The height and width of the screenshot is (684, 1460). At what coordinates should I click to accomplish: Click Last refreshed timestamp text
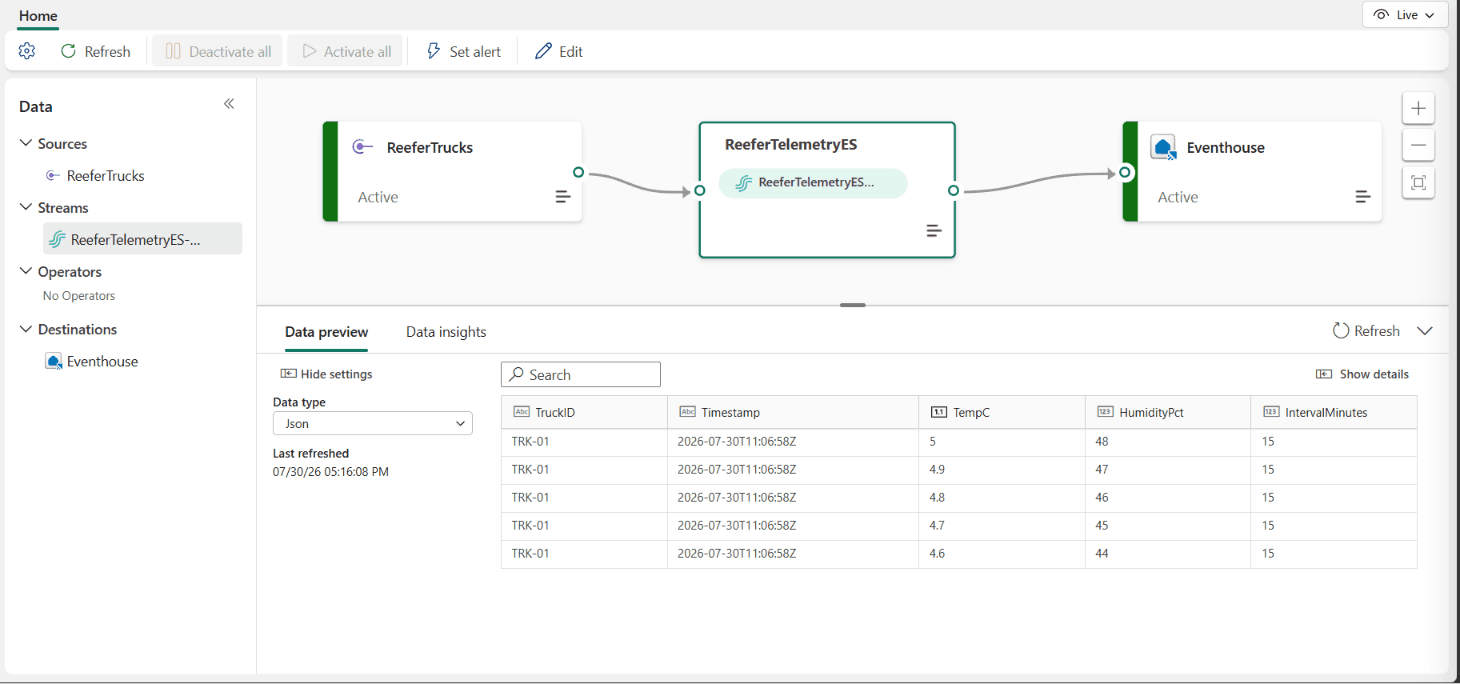point(331,472)
